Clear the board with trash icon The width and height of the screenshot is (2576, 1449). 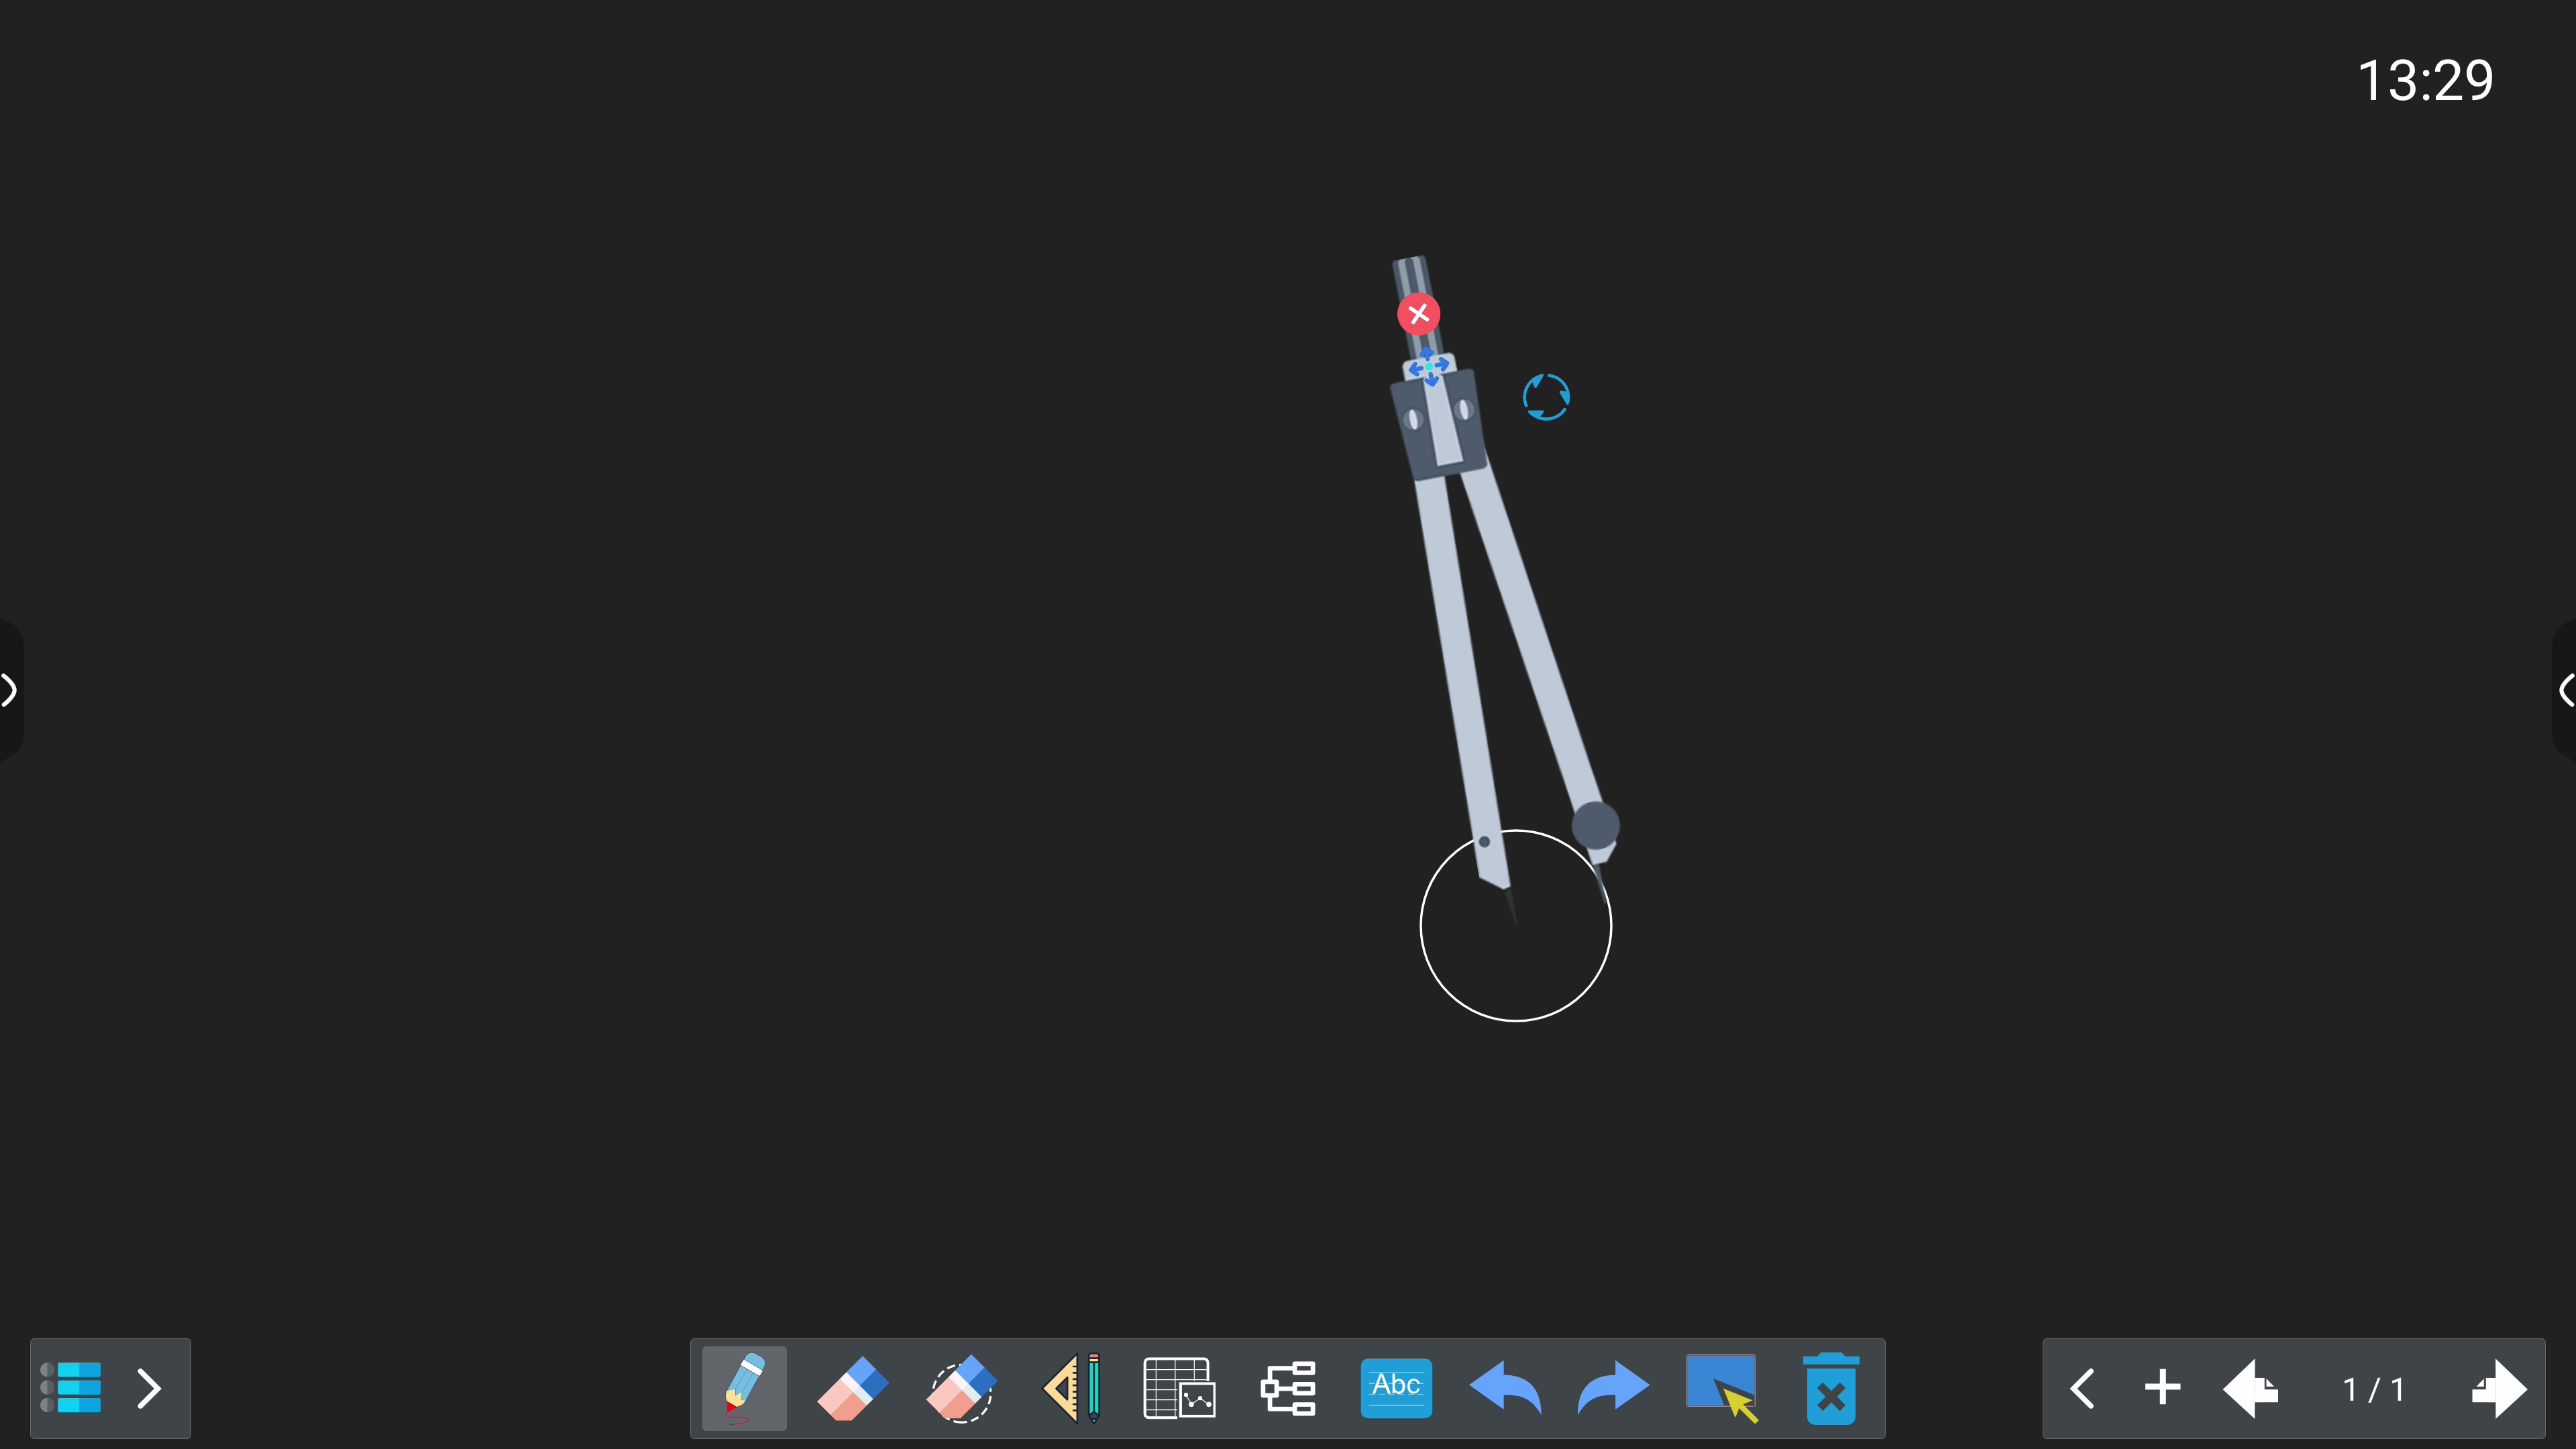tap(1830, 1388)
